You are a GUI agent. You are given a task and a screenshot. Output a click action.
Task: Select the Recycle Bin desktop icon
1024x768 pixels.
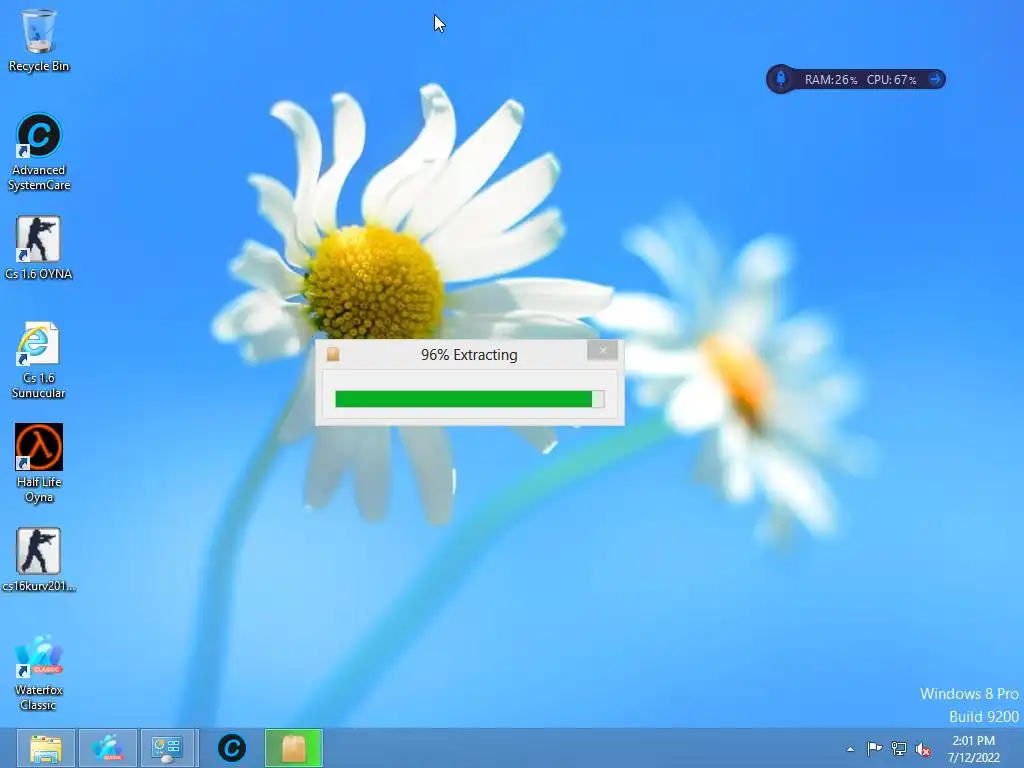pos(39,40)
